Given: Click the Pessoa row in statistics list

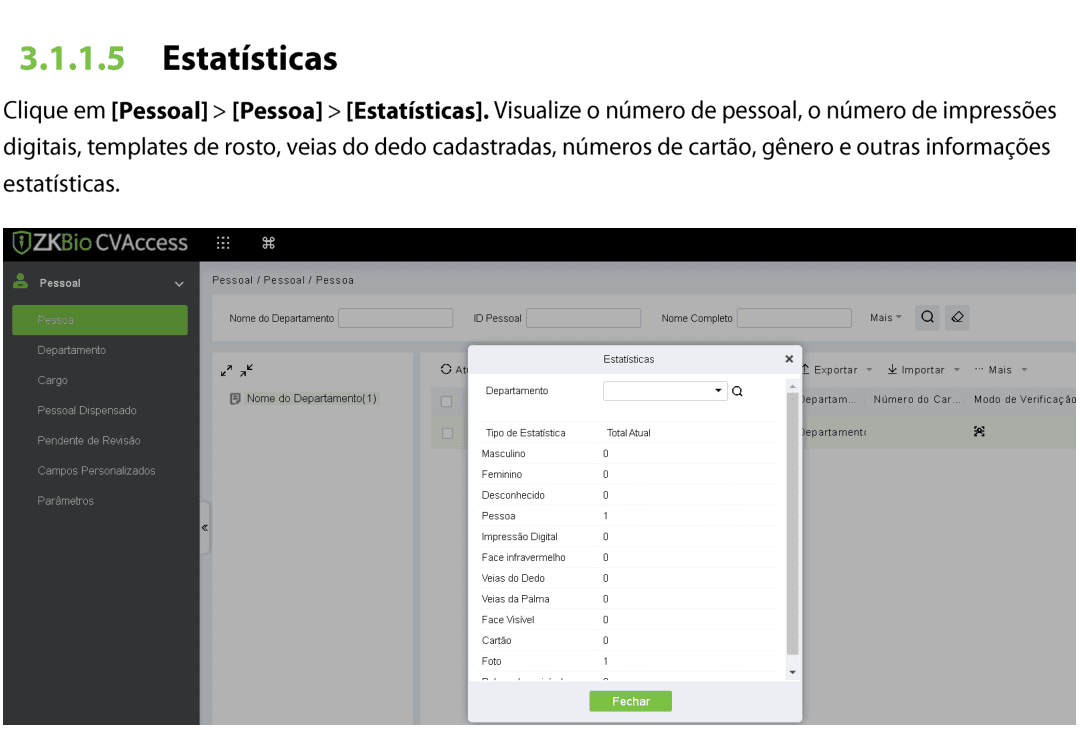Looking at the screenshot, I should coord(628,516).
